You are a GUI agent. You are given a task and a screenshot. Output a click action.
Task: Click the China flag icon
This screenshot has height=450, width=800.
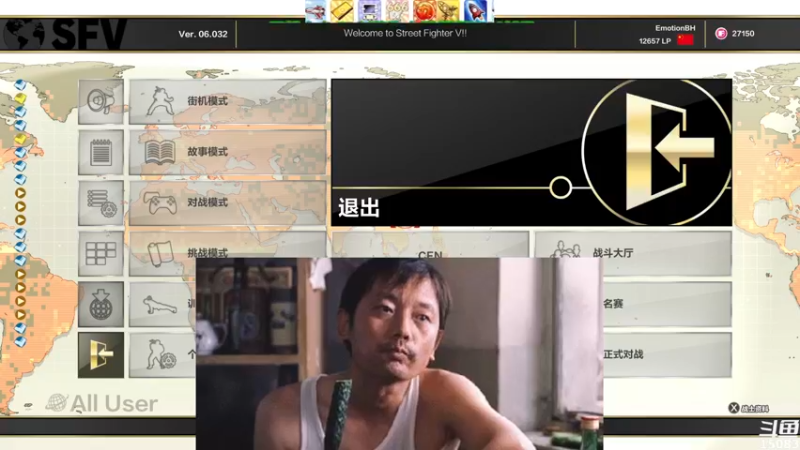685,40
